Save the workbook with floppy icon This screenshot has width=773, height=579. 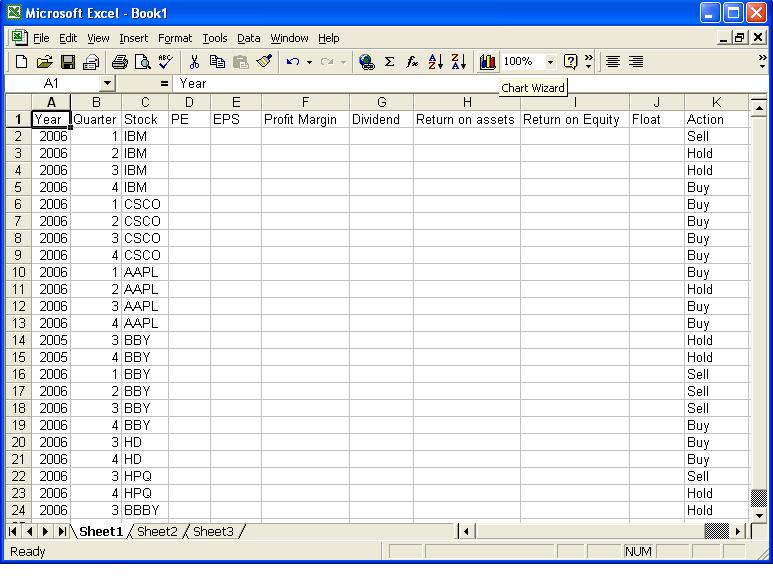pyautogui.click(x=68, y=62)
